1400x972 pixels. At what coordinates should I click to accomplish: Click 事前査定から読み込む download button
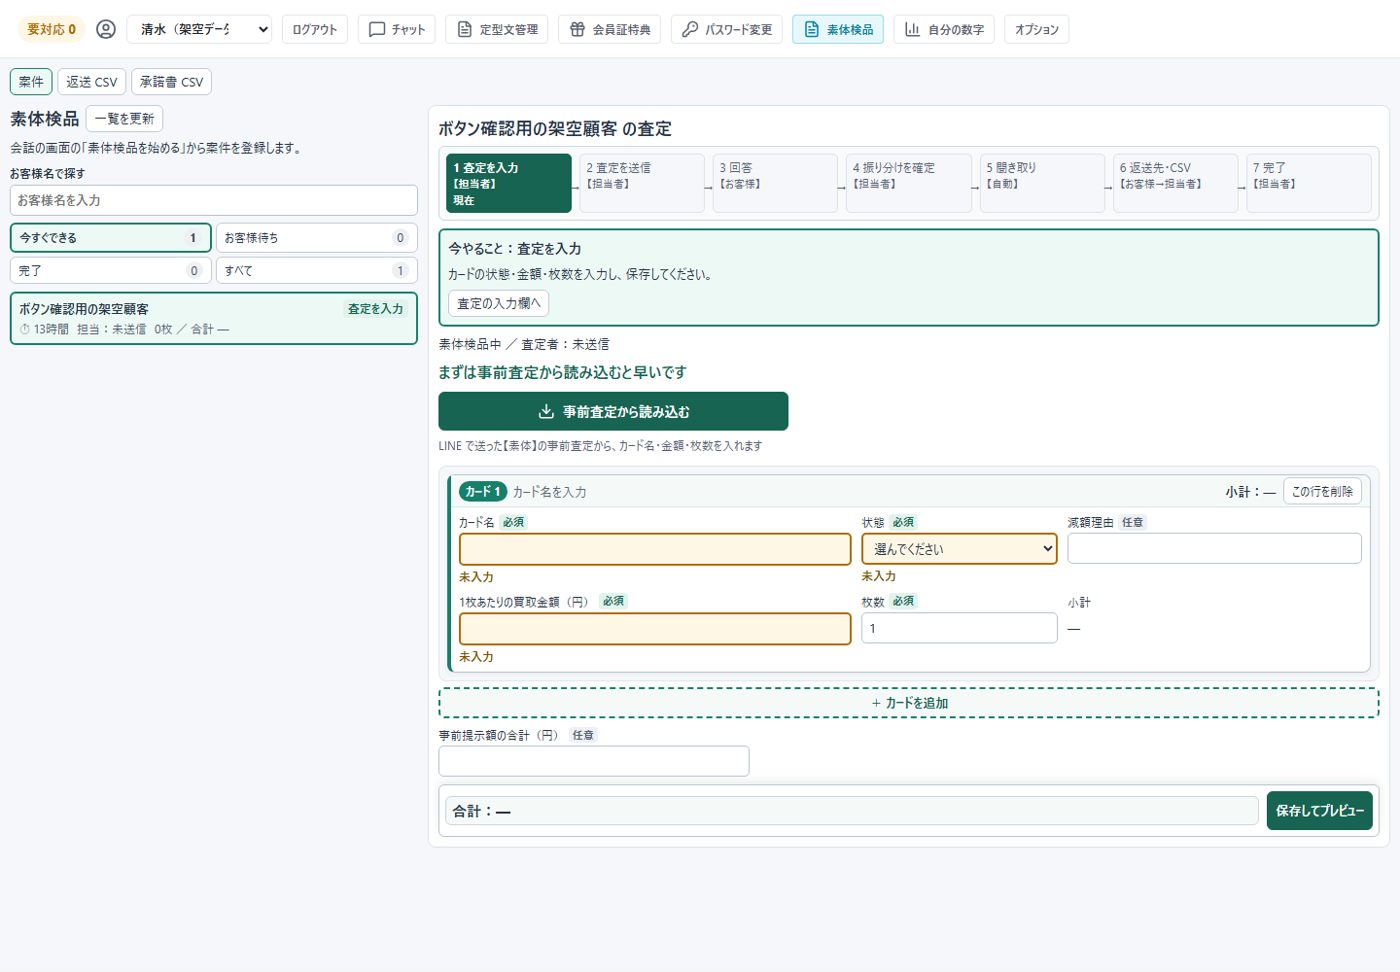(x=613, y=411)
